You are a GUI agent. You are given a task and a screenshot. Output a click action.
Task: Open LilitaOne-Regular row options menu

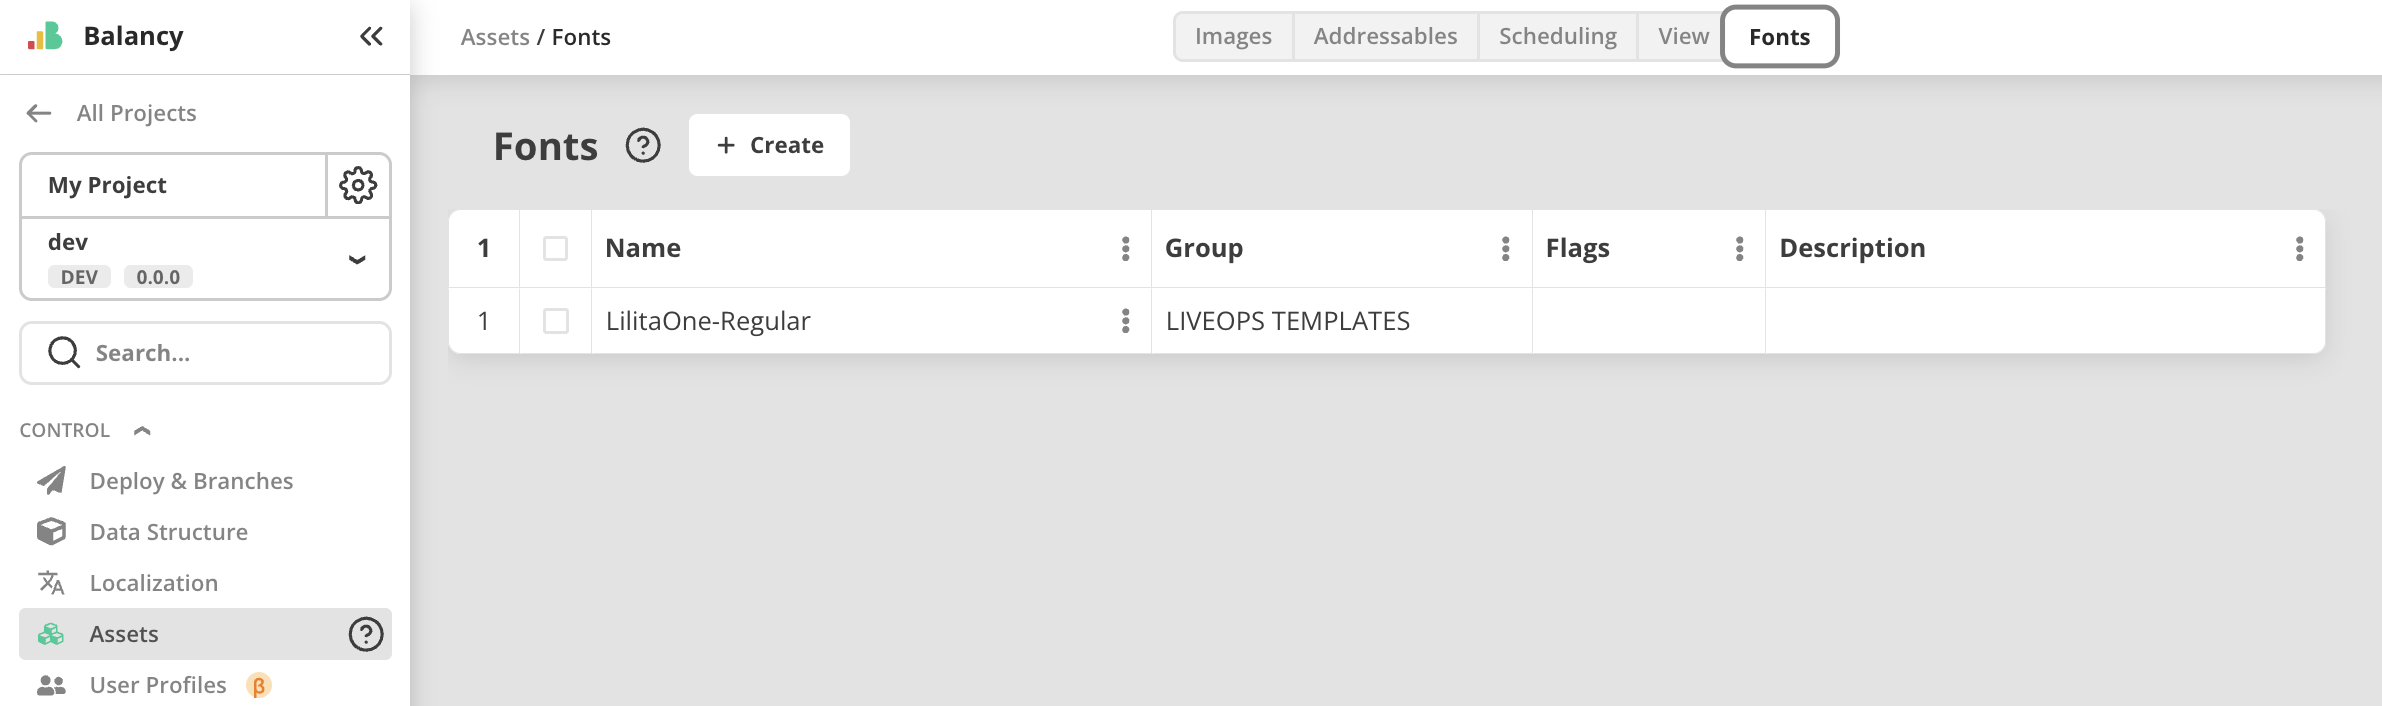click(1126, 321)
